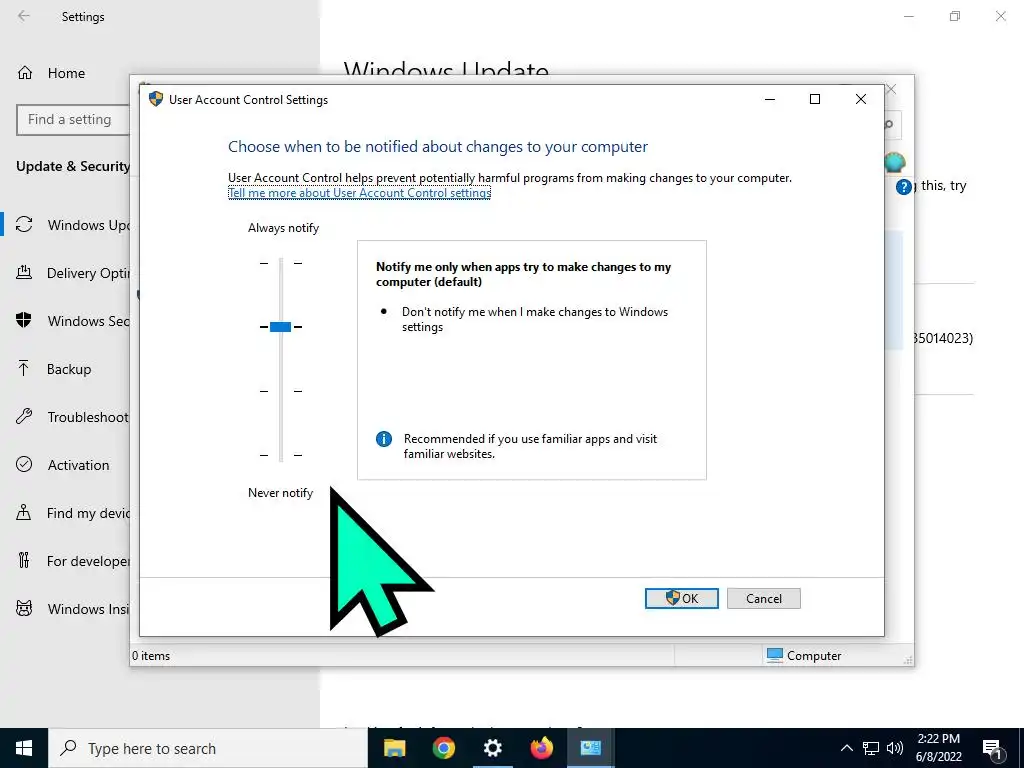The image size is (1024, 768).
Task: Click the Find a setting search field
Action: click(73, 120)
